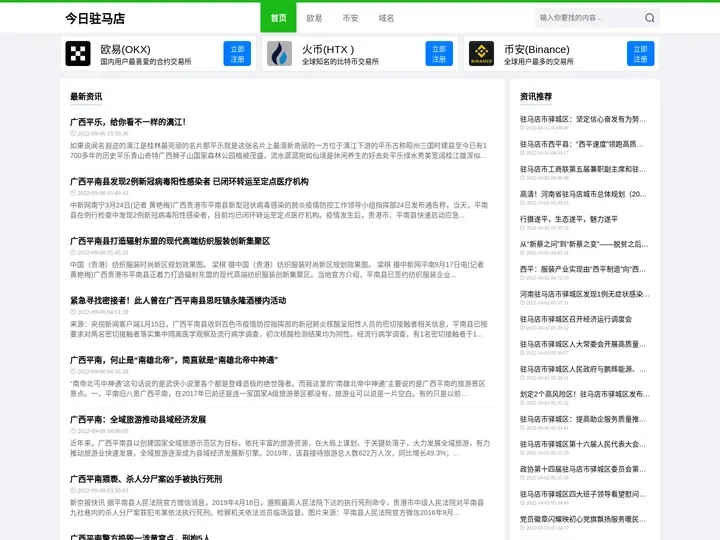Click 立即注册 button for 欧易(OKX)
720x540 pixels.
click(237, 54)
